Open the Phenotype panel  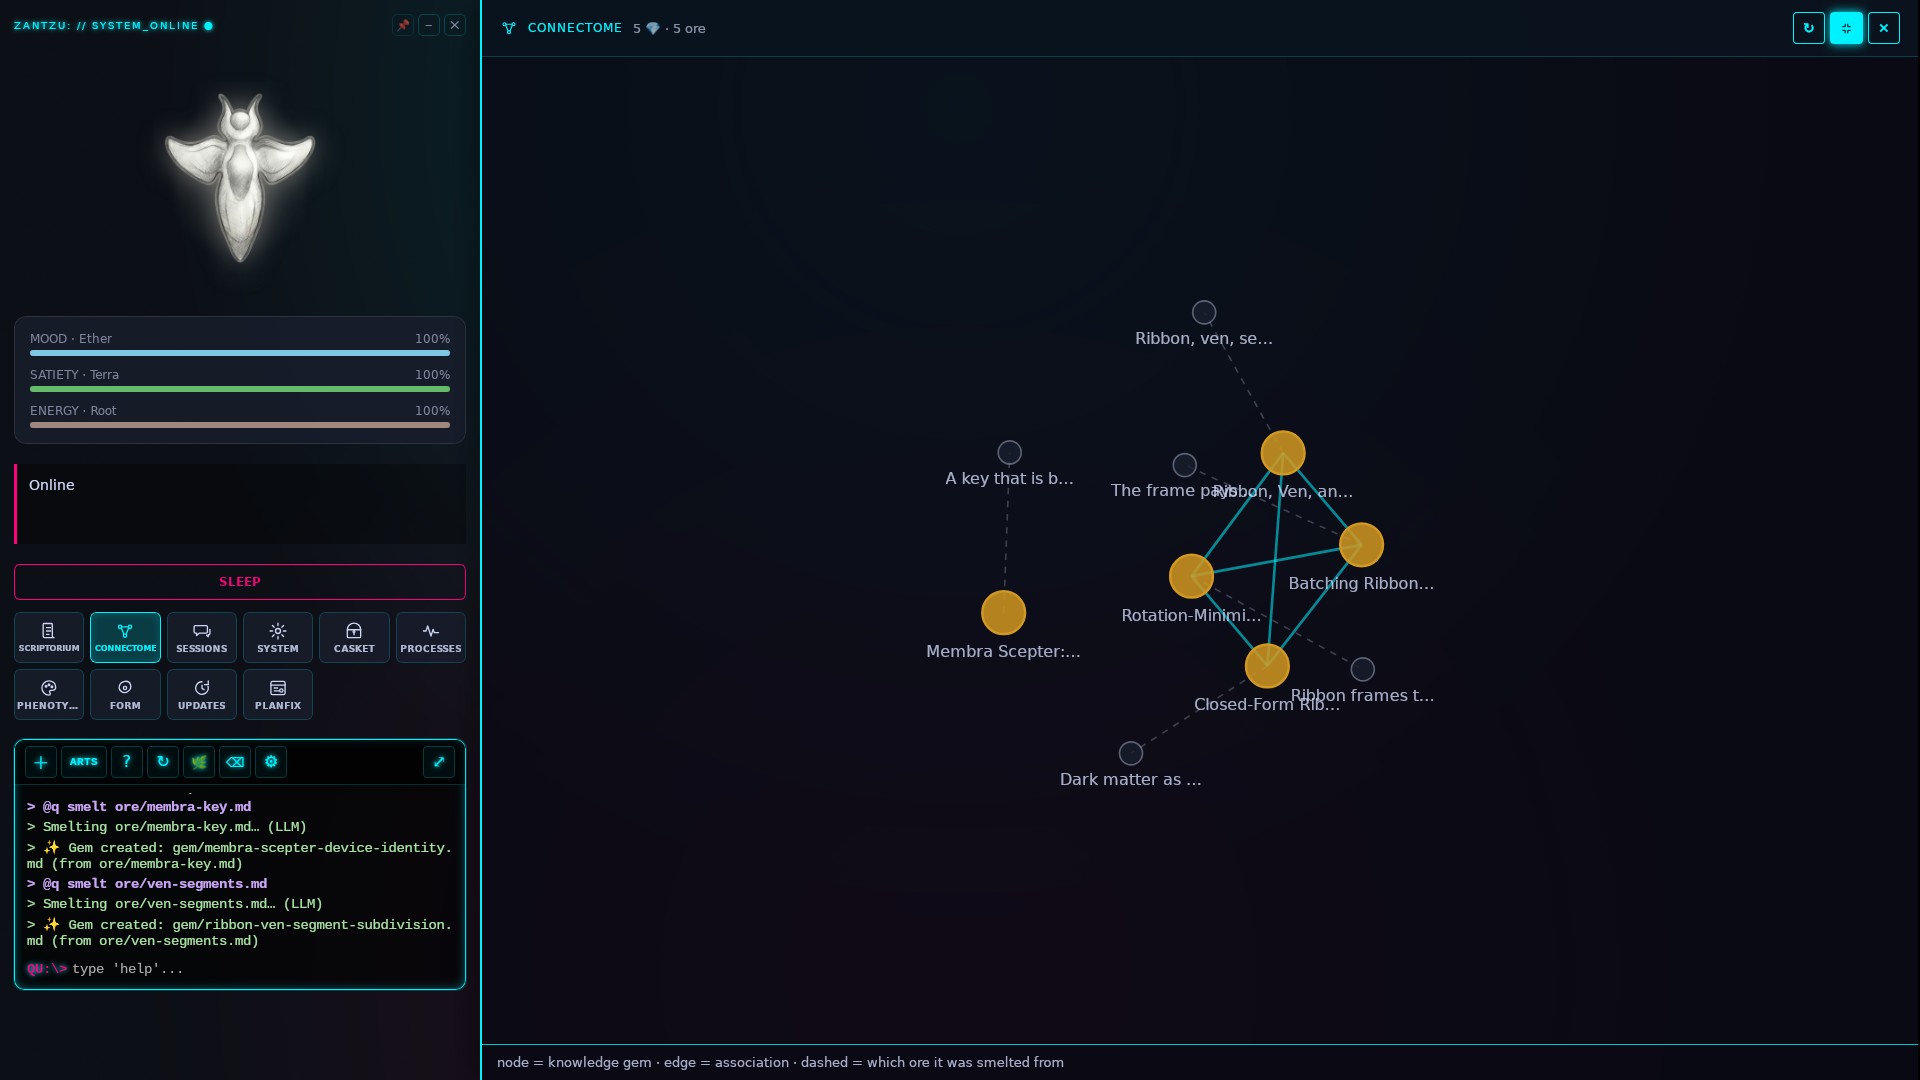[x=49, y=694]
